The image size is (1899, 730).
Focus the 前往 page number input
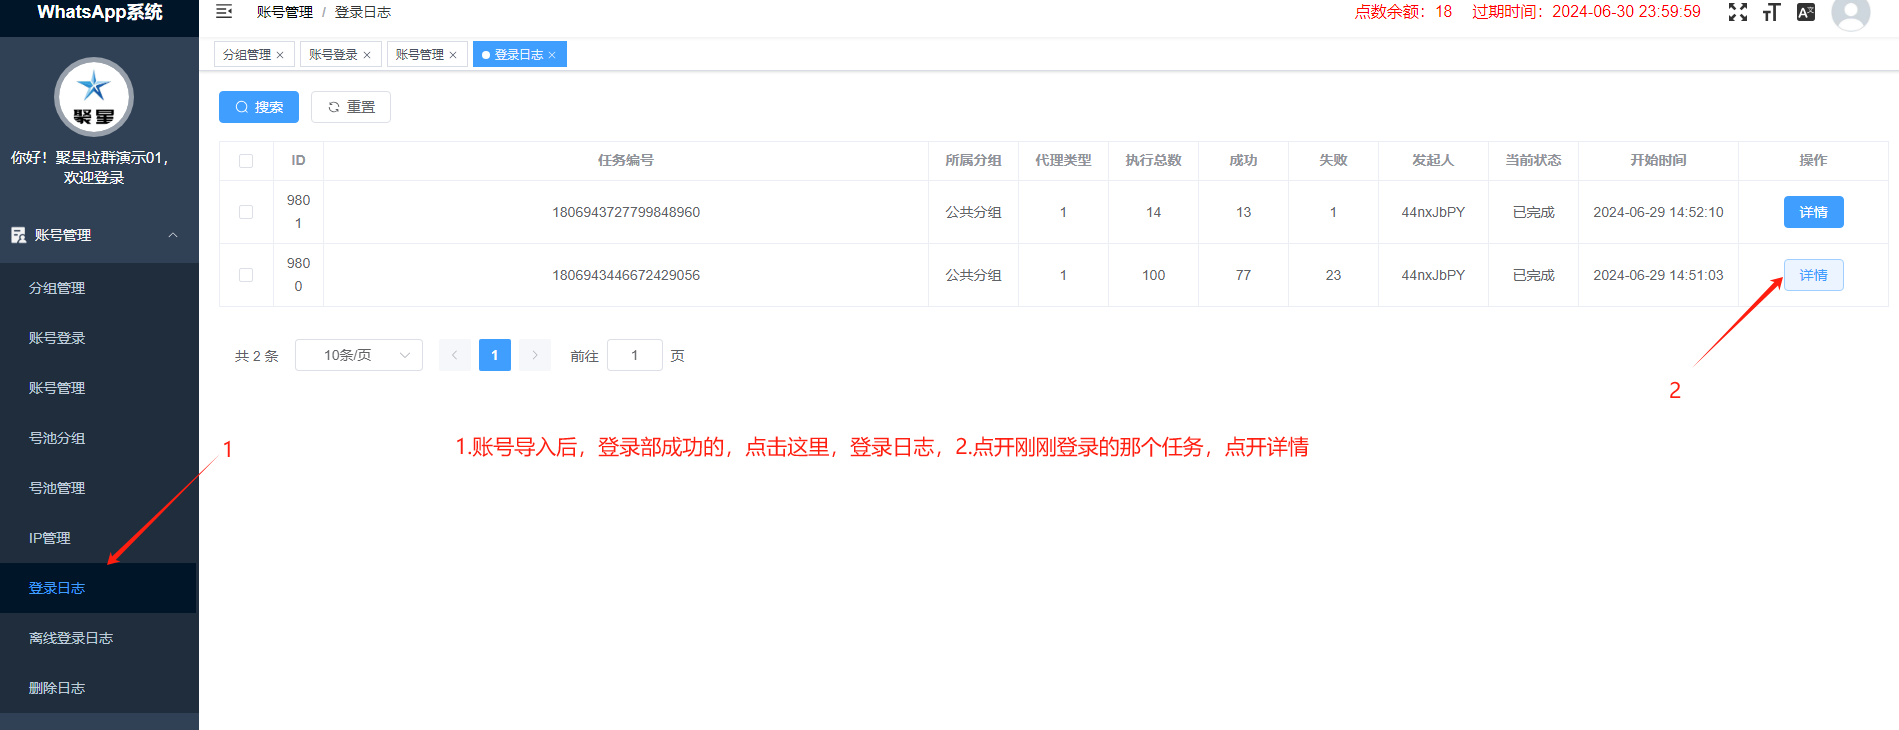[635, 355]
